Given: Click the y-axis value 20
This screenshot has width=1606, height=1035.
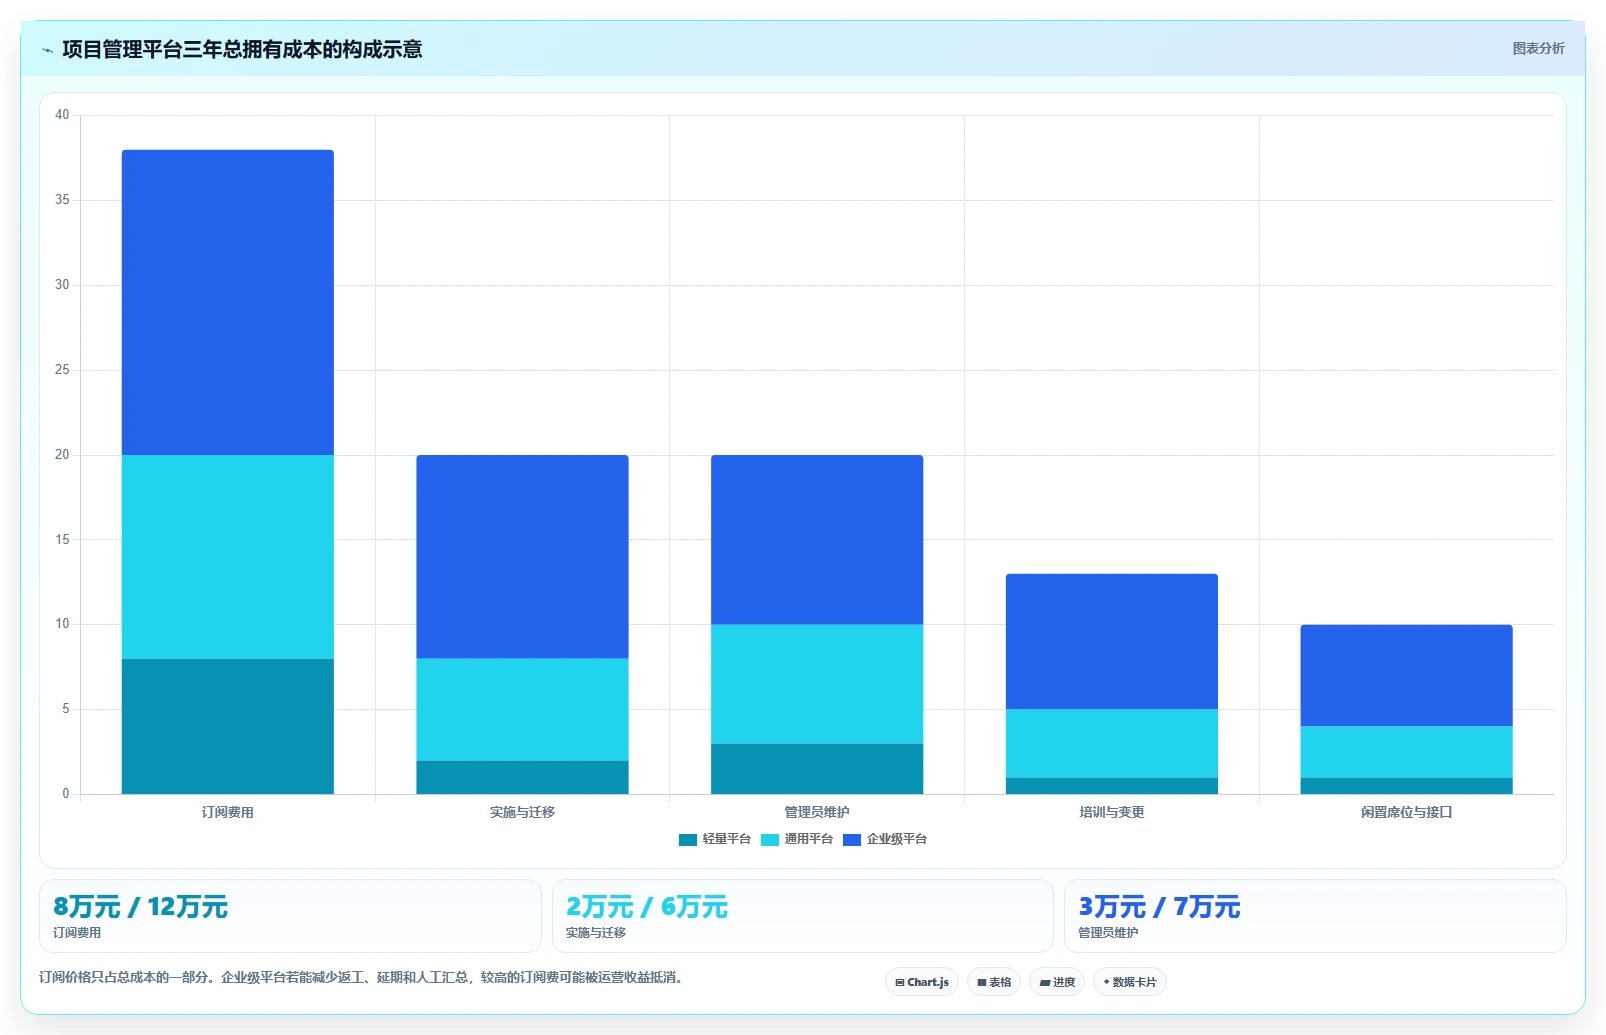Looking at the screenshot, I should (62, 455).
